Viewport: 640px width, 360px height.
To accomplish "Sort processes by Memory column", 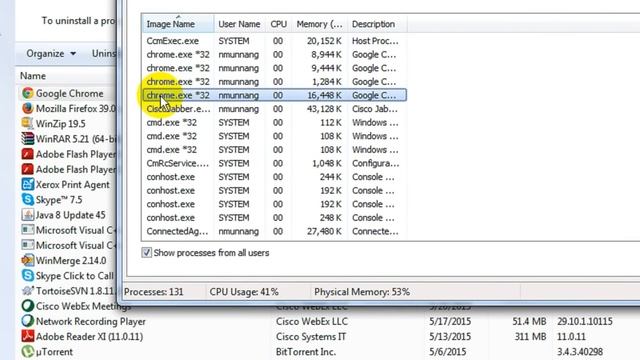I will (319, 24).
